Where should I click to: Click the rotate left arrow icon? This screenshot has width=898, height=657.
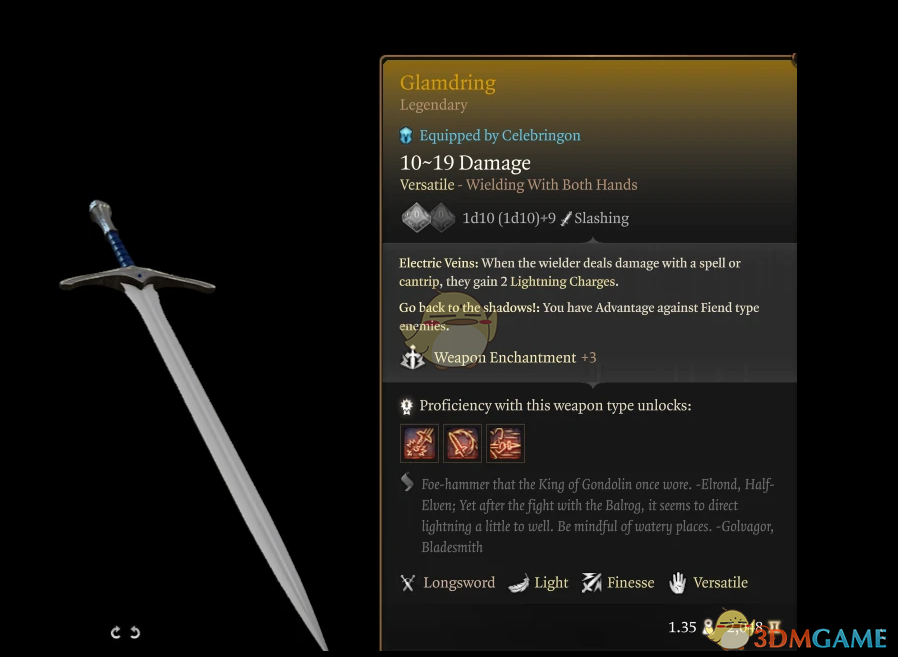pyautogui.click(x=116, y=632)
